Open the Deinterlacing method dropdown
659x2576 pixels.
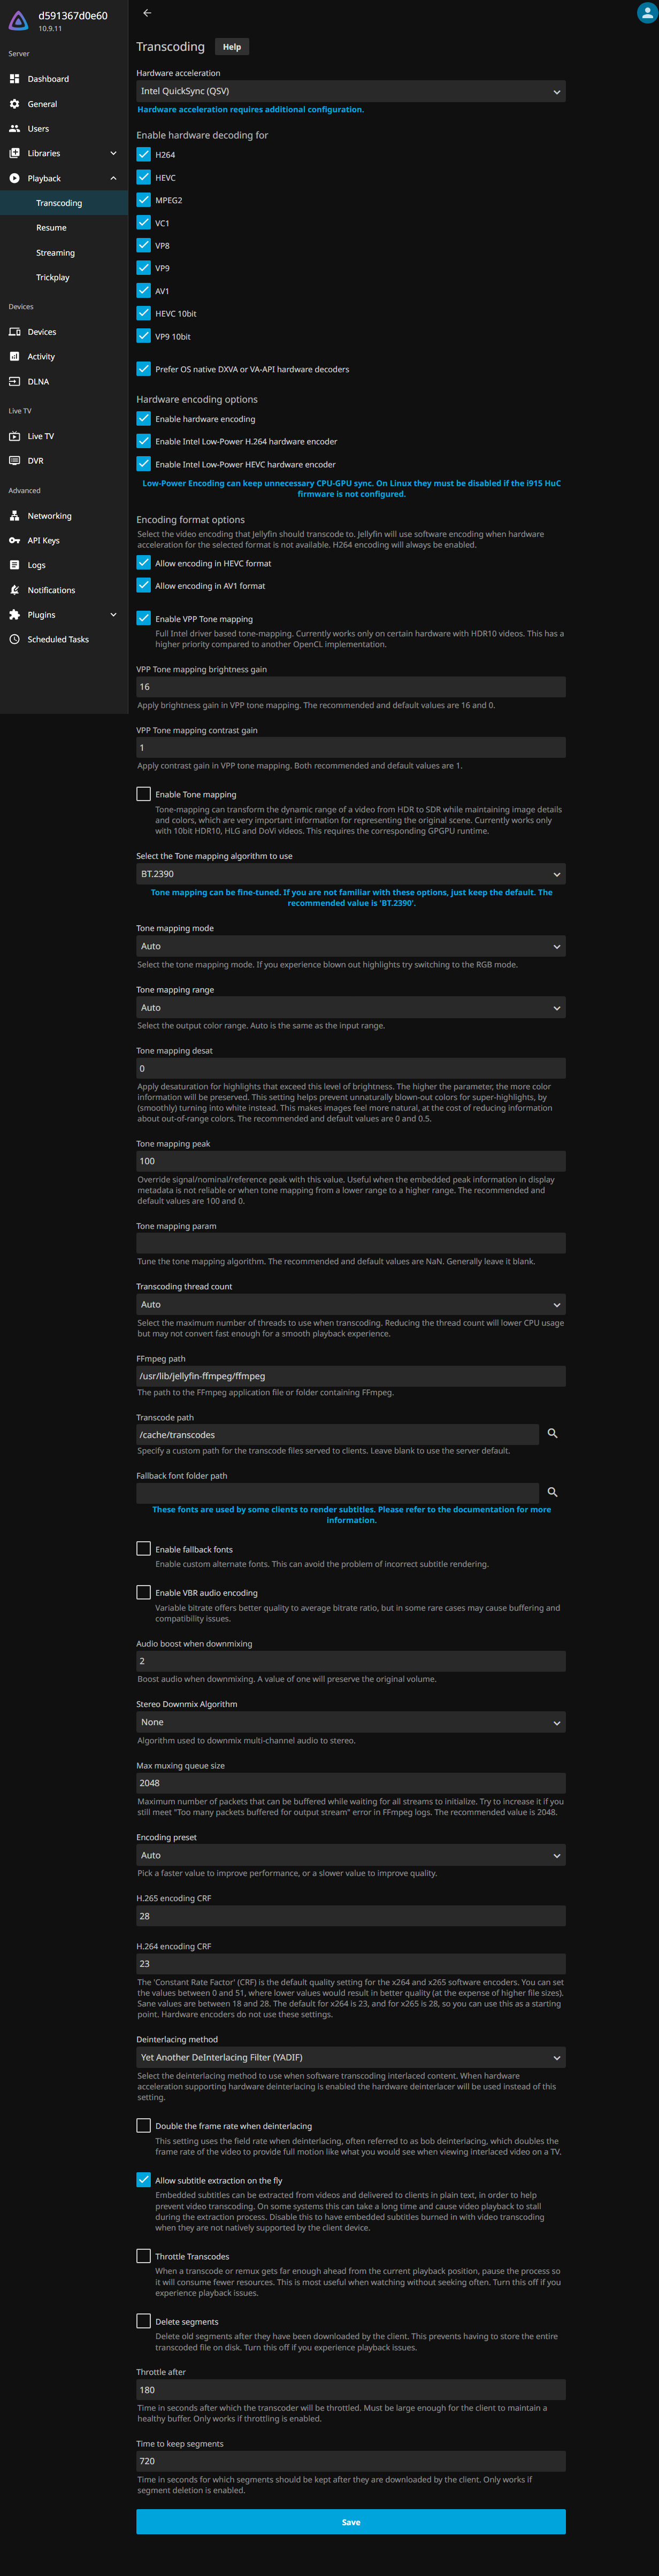point(350,2057)
